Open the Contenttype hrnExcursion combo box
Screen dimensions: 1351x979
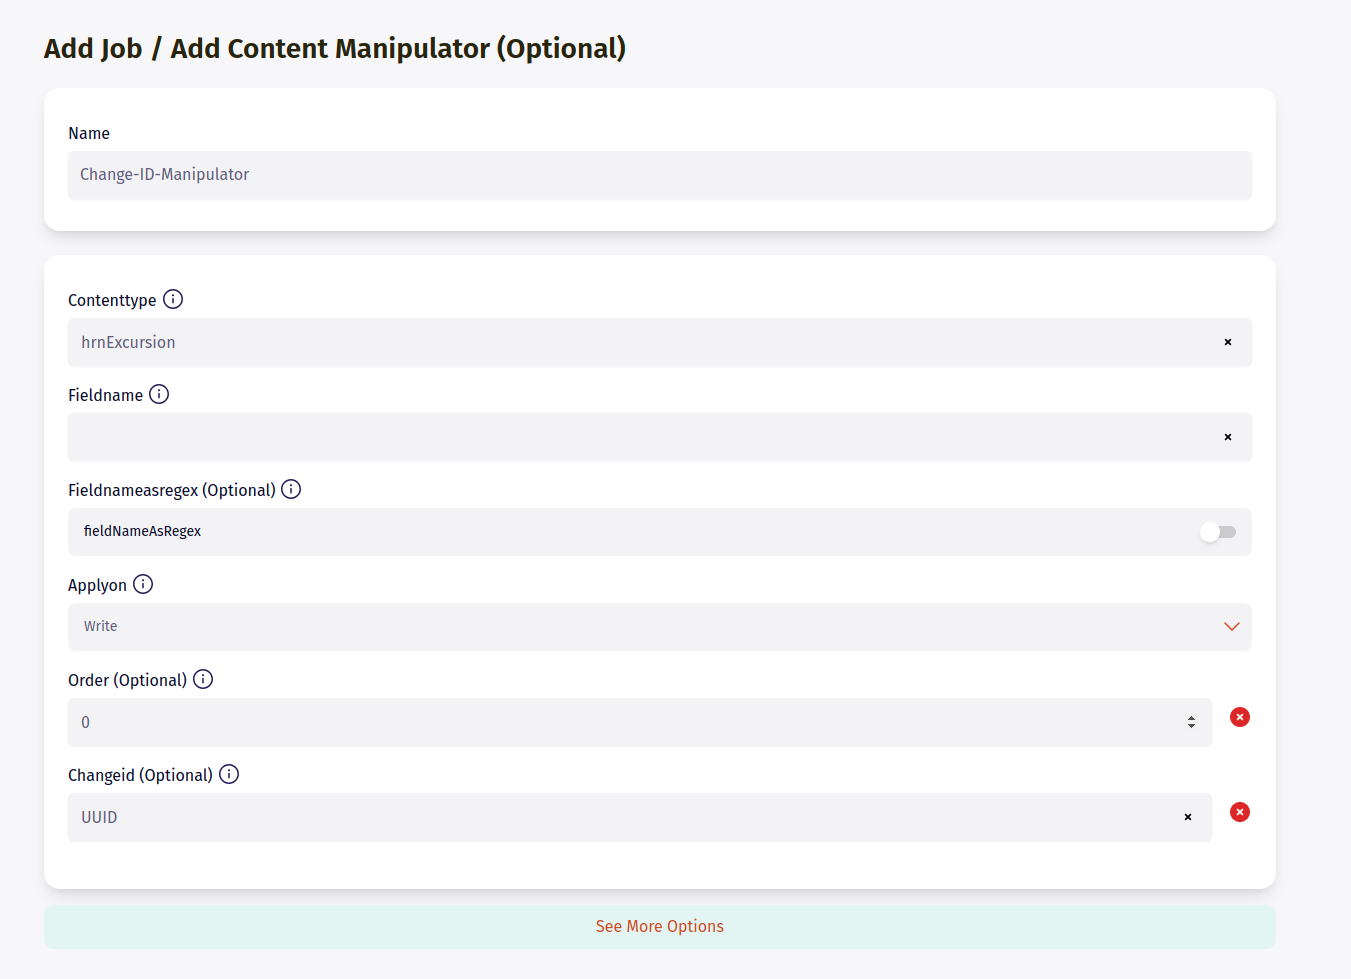tap(640, 342)
